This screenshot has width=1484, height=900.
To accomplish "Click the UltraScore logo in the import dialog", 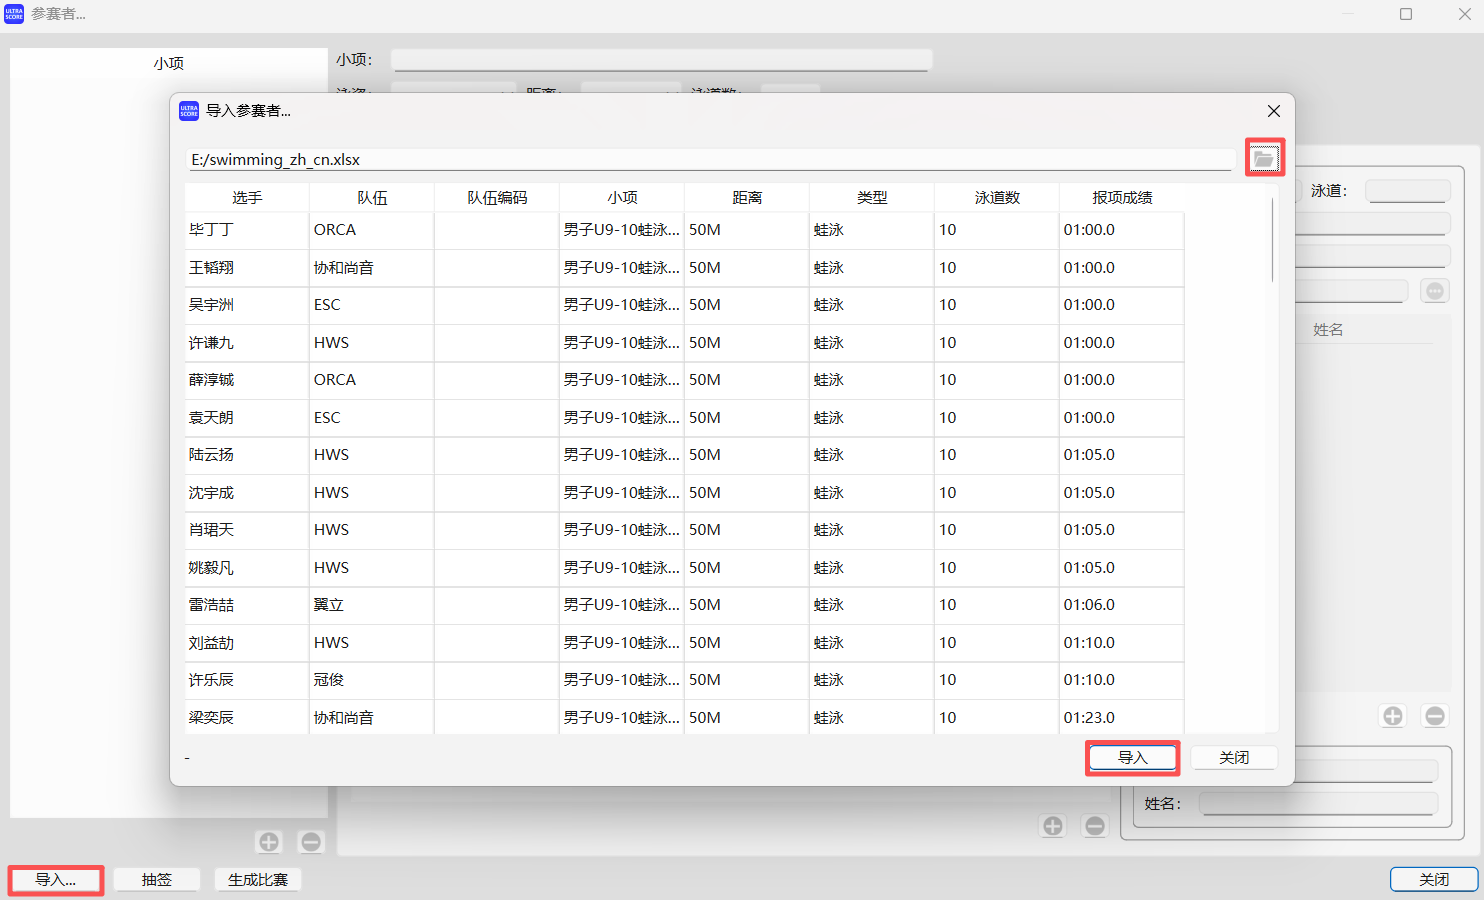I will pyautogui.click(x=188, y=111).
